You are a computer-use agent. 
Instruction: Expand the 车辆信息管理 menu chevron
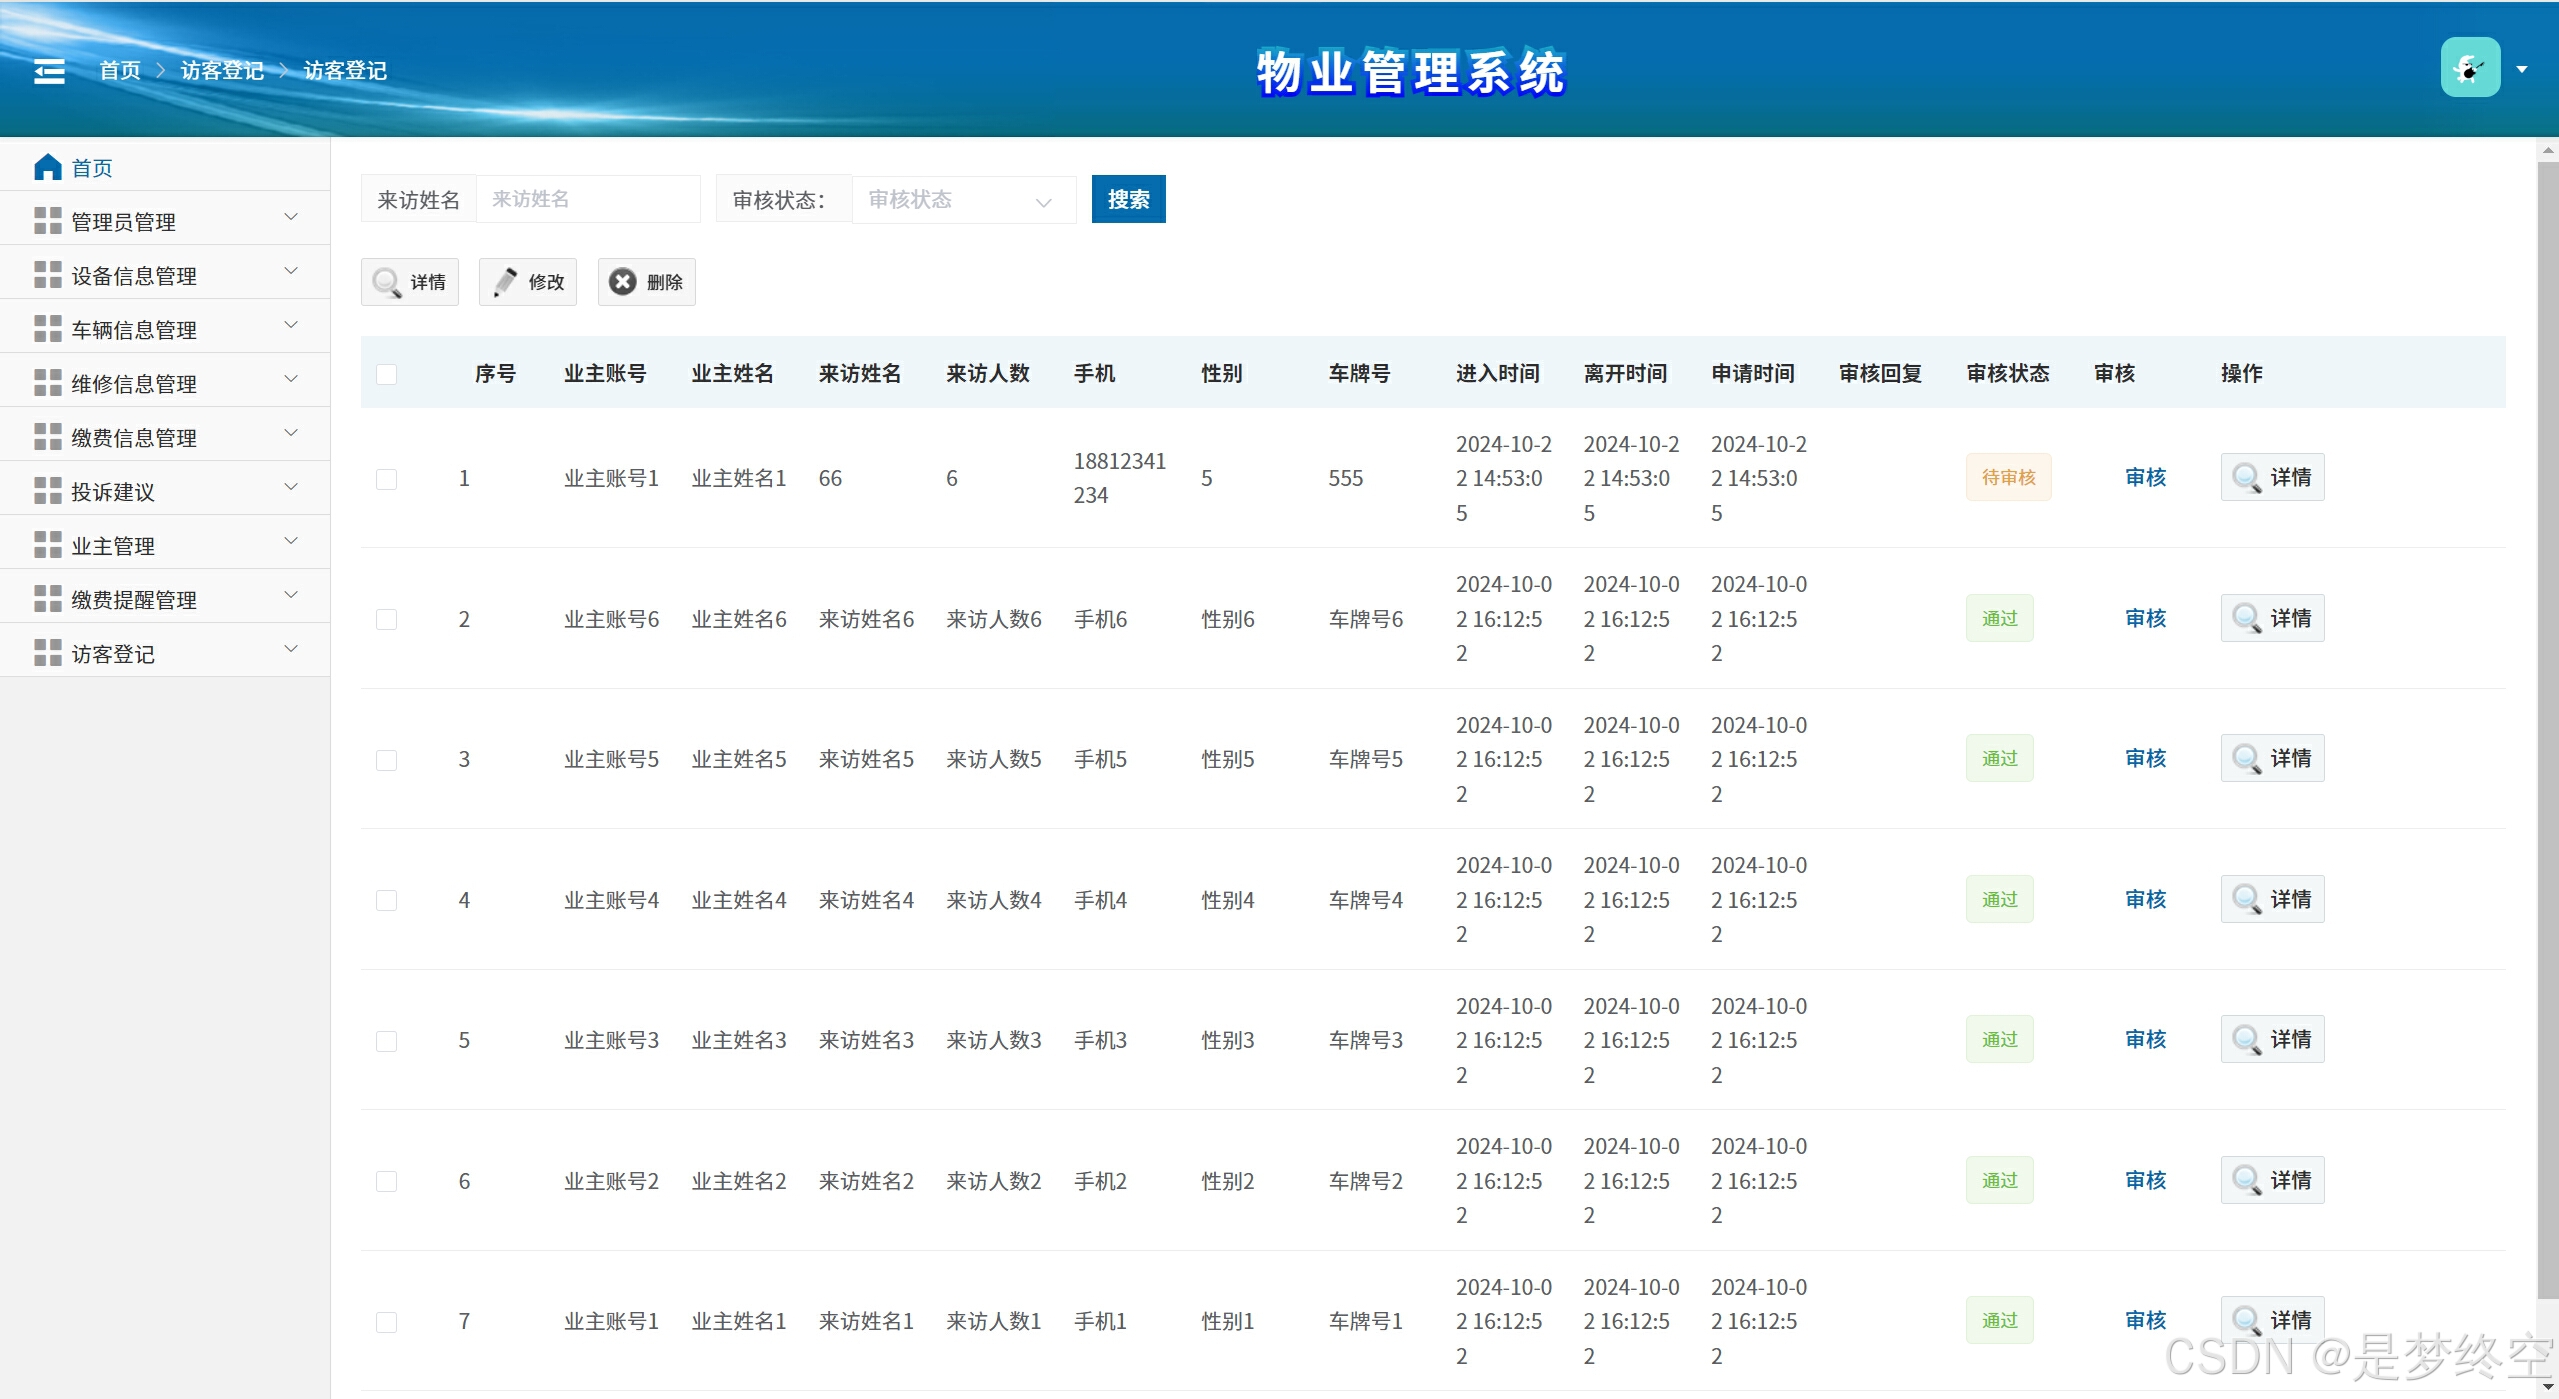(291, 325)
